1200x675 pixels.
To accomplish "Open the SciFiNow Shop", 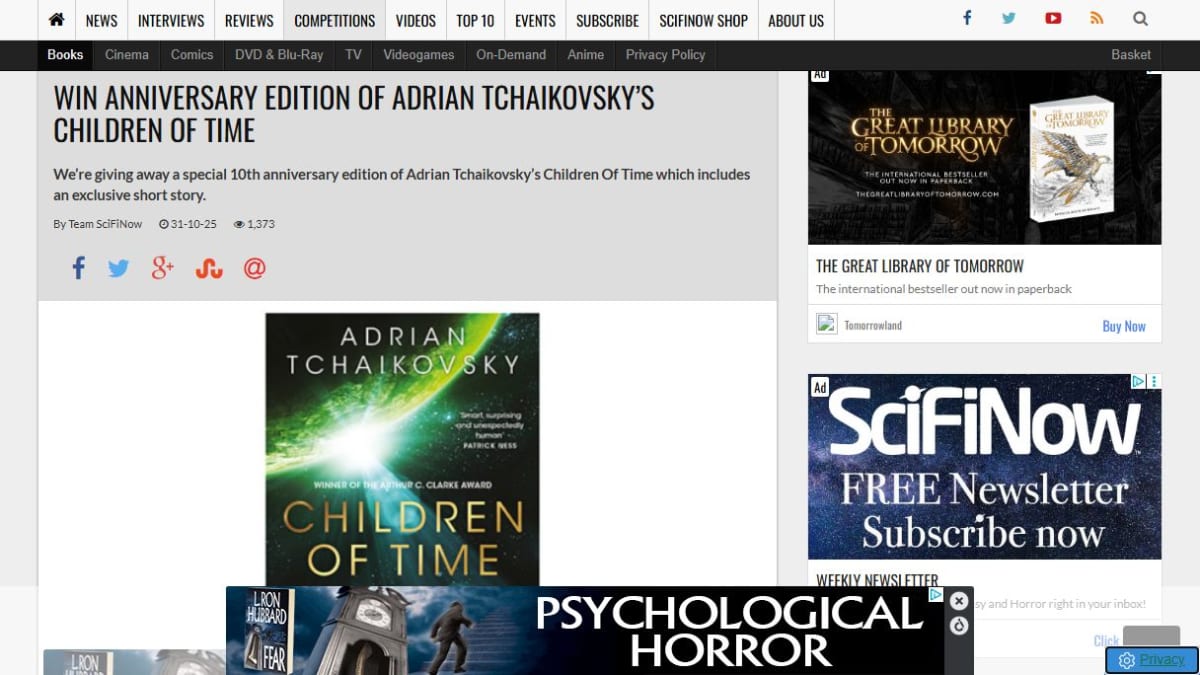I will coord(704,20).
